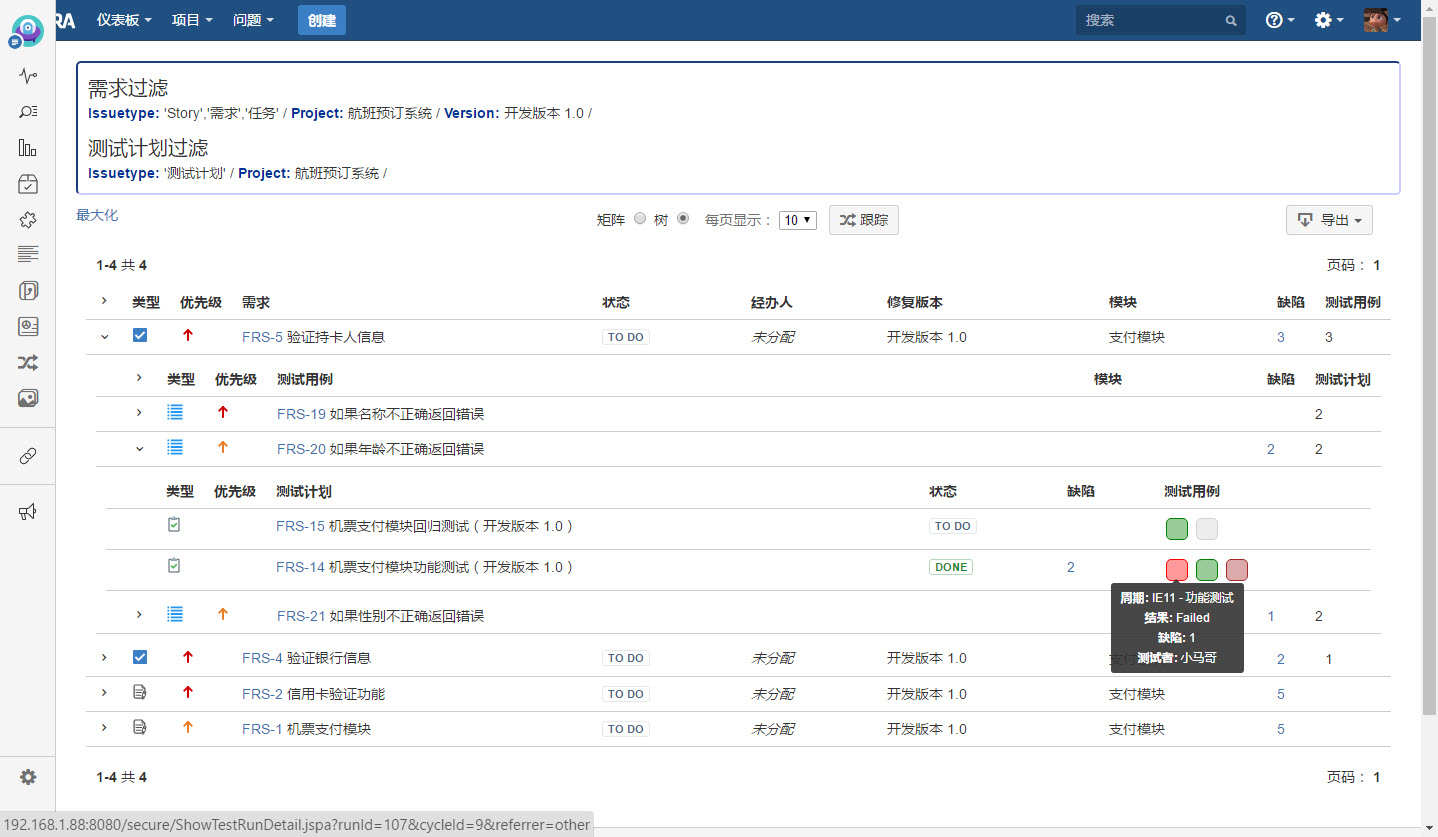
Task: Click the blue checkbox type icon of FRS-5
Action: coord(140,335)
